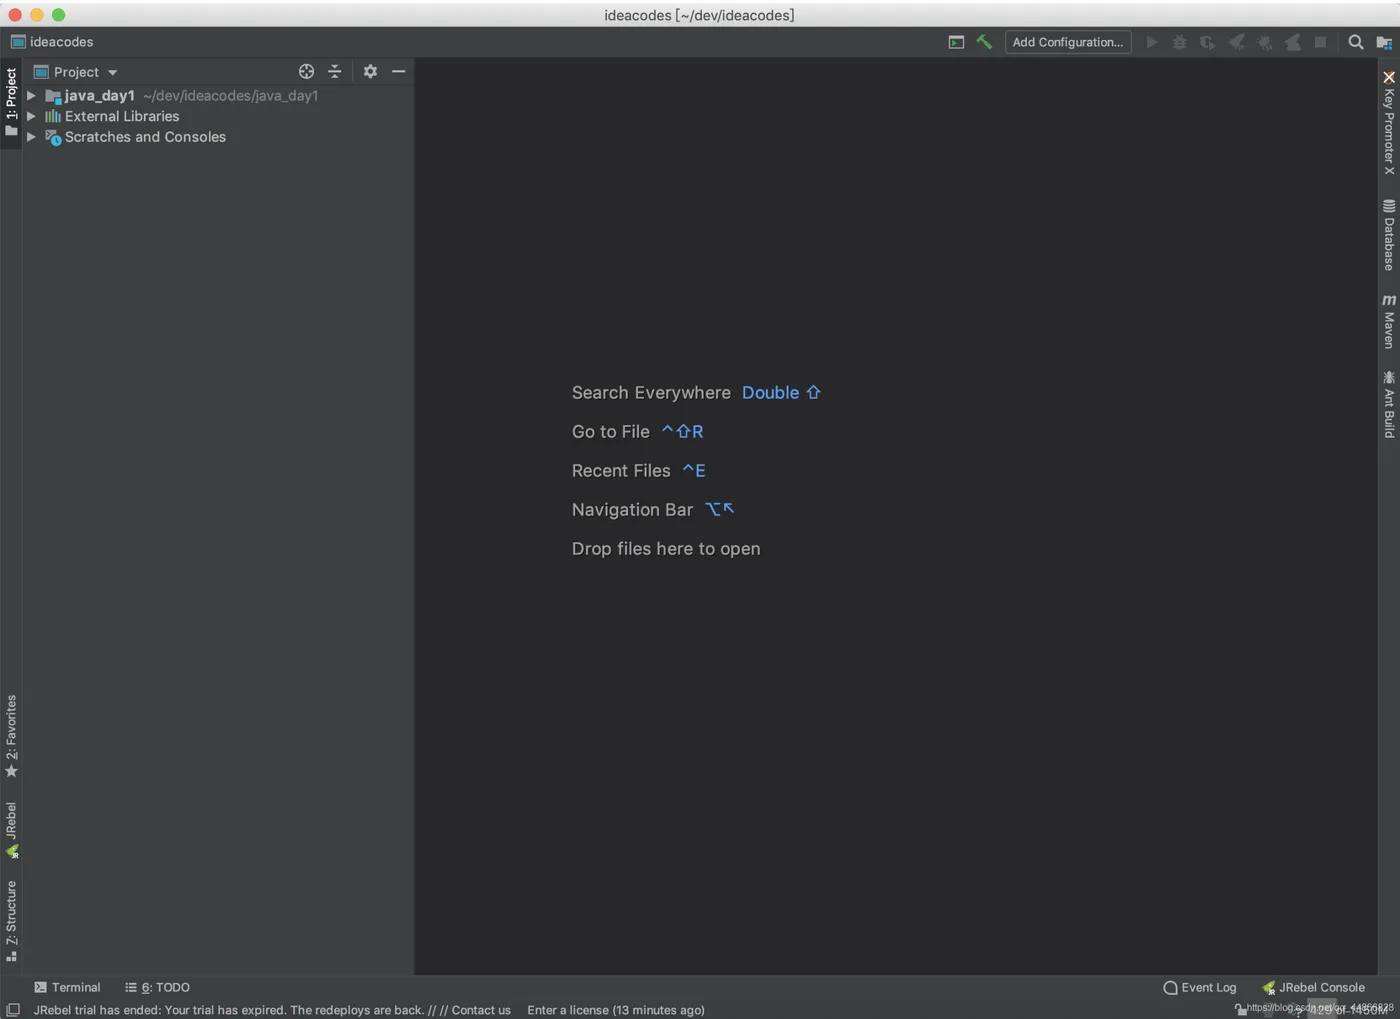Image resolution: width=1400 pixels, height=1019 pixels.
Task: Open the Event Log
Action: (1200, 987)
